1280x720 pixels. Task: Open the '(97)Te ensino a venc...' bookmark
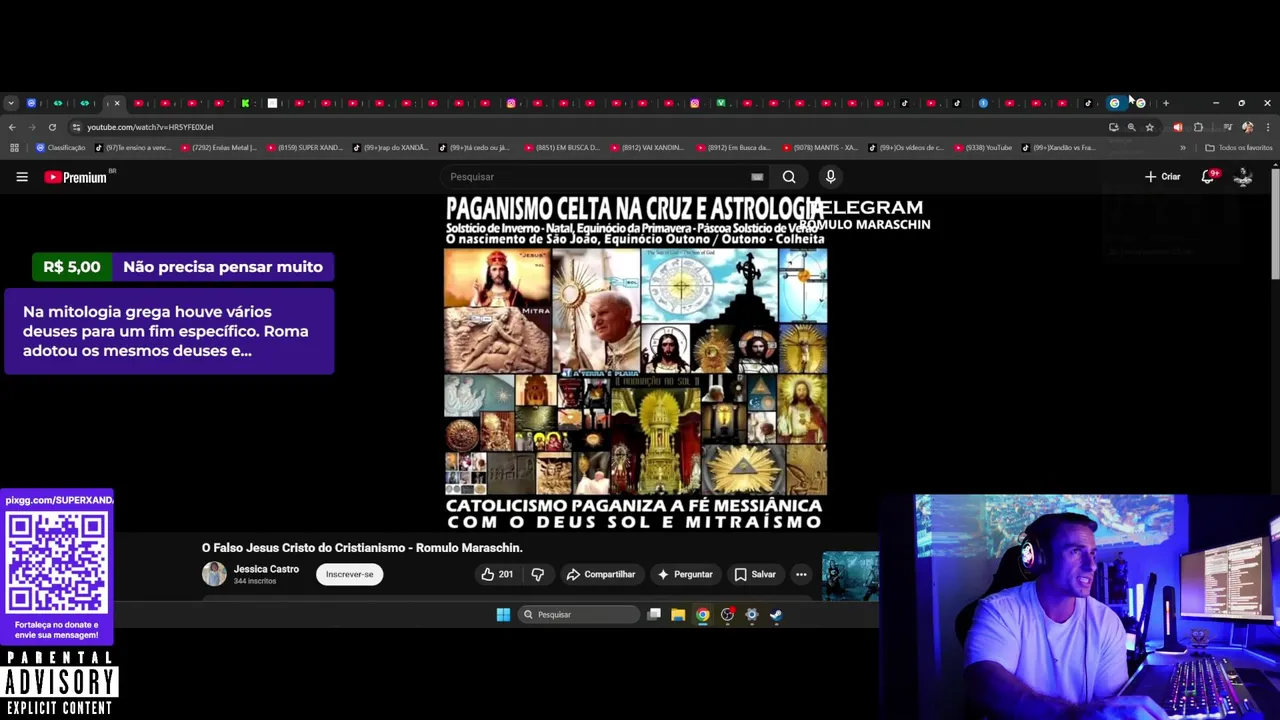135,148
